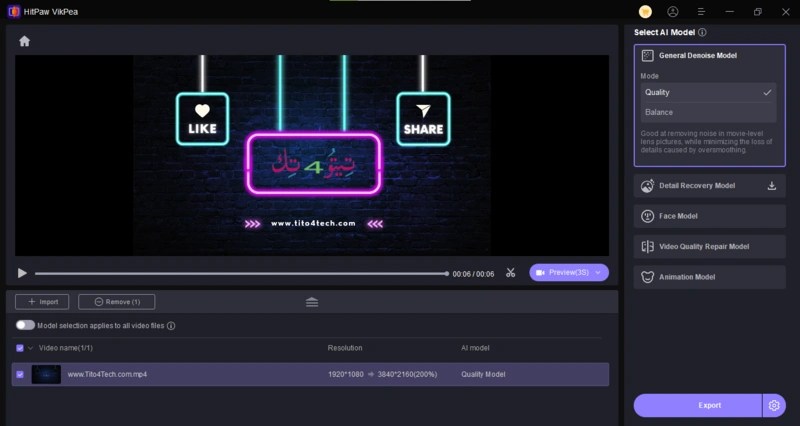The height and width of the screenshot is (426, 800).
Task: Collapse the file list panel handle
Action: (x=312, y=302)
